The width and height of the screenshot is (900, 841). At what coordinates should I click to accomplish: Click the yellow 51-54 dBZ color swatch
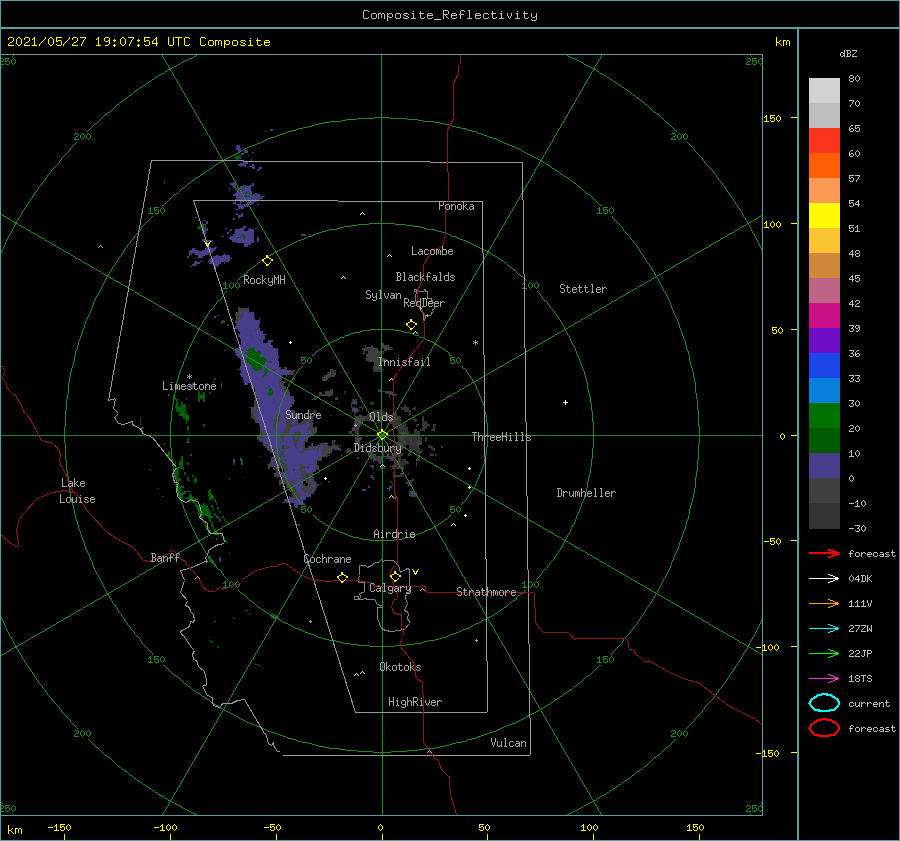(x=824, y=216)
